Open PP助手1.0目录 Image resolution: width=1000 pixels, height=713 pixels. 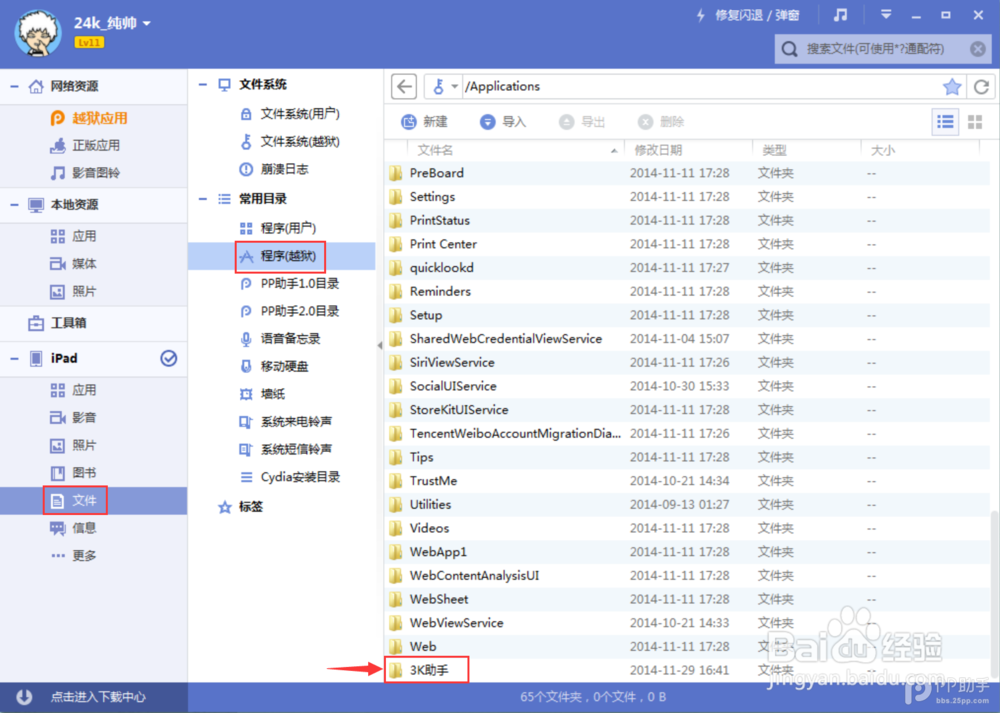290,284
